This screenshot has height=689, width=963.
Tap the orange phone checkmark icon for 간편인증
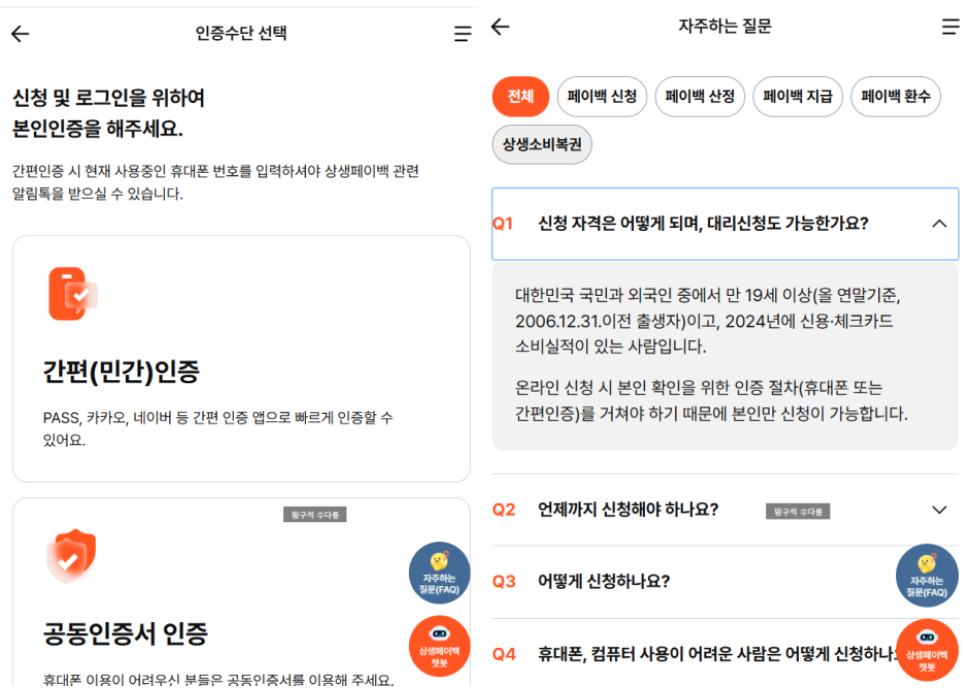[72, 294]
